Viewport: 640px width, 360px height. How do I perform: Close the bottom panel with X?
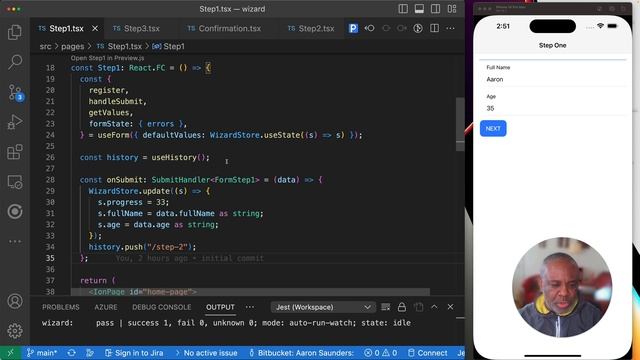(x=450, y=307)
